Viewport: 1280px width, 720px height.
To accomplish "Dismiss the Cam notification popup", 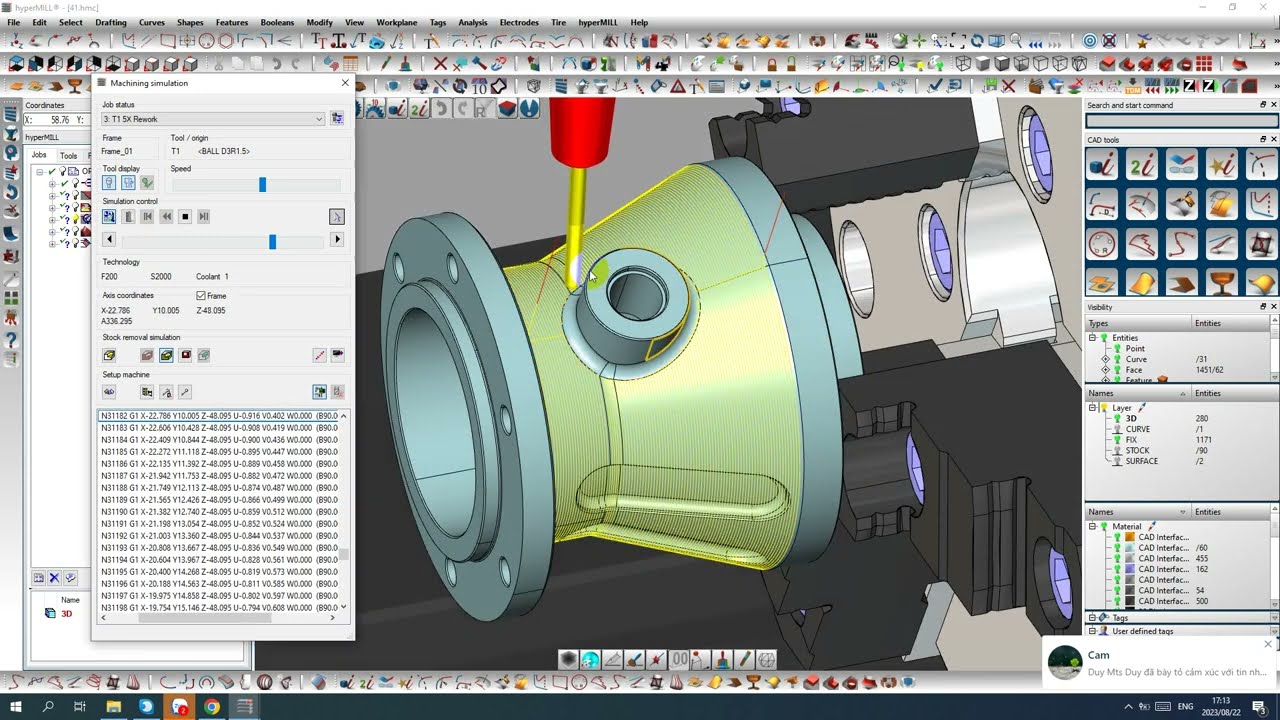I will coord(1268,644).
